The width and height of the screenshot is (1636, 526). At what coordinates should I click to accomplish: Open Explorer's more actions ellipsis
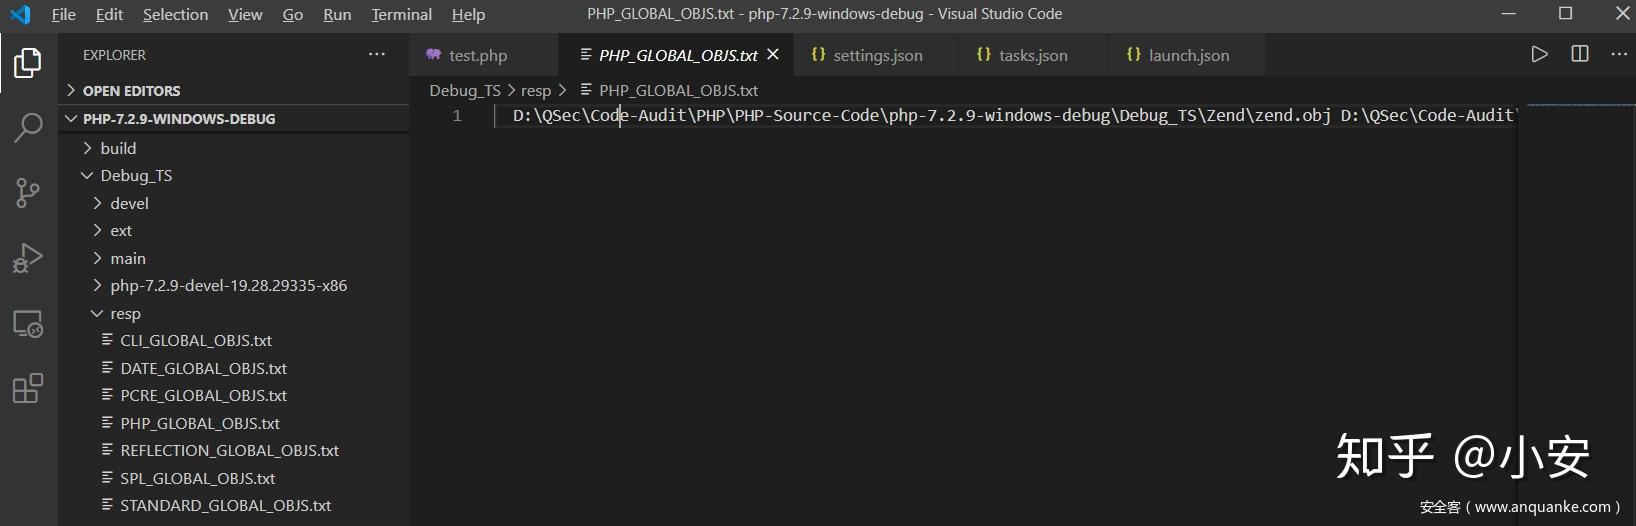[376, 55]
